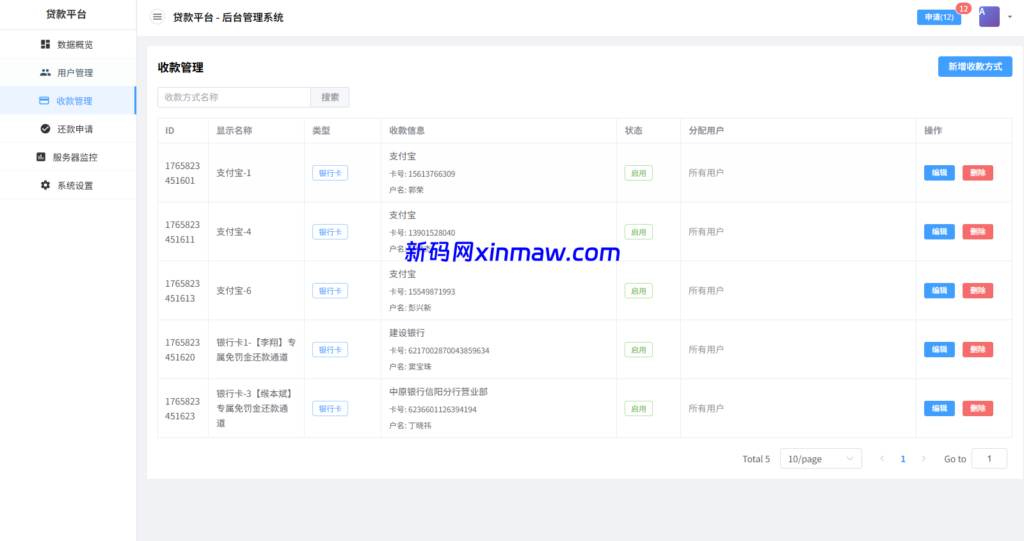Viewport: 1024px width, 541px height.
Task: Click the 数据概览 dashboard grid icon
Action: tap(45, 44)
